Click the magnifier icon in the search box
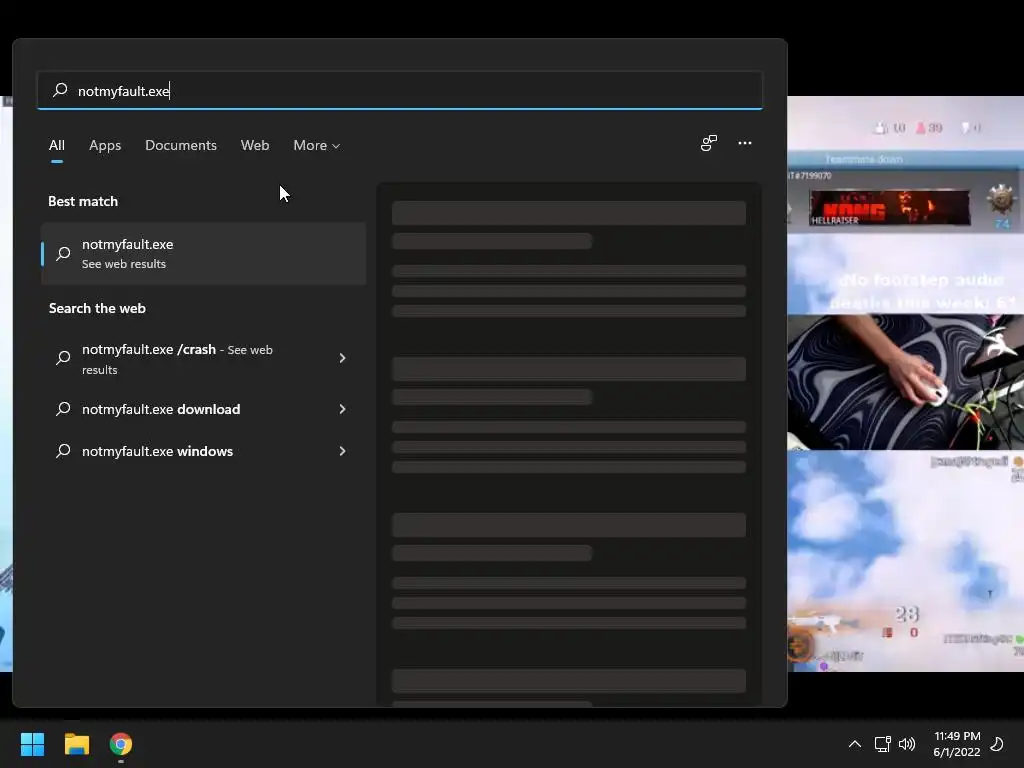 60,90
